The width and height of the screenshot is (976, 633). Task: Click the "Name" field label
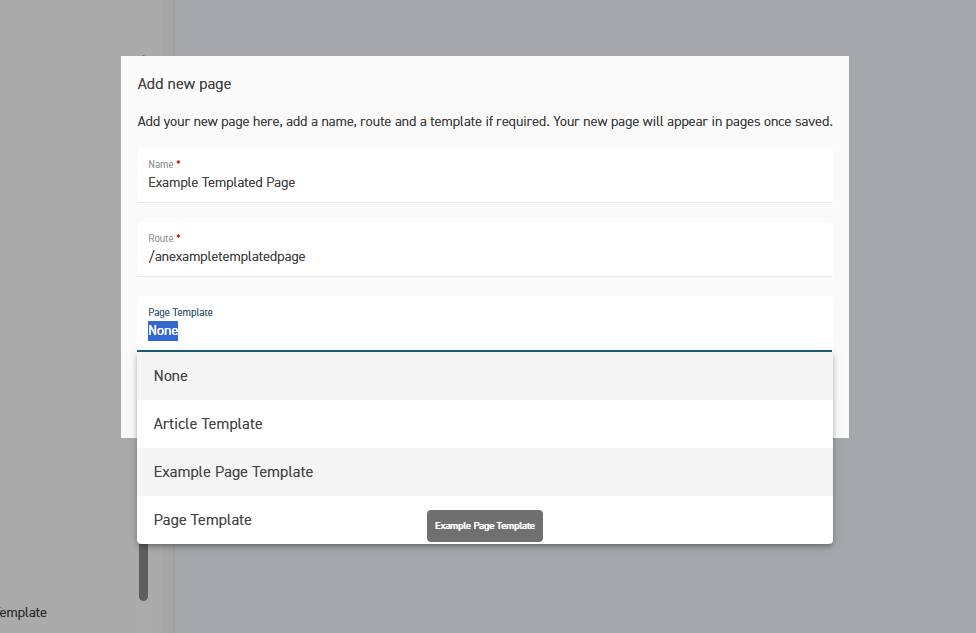click(160, 164)
